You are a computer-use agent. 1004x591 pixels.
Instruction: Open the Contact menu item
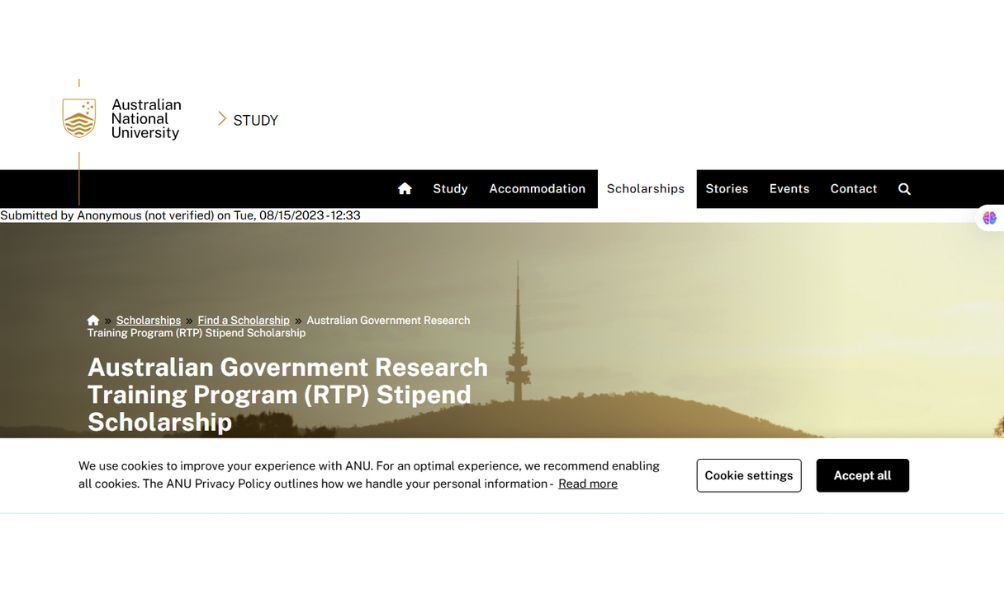pos(854,189)
